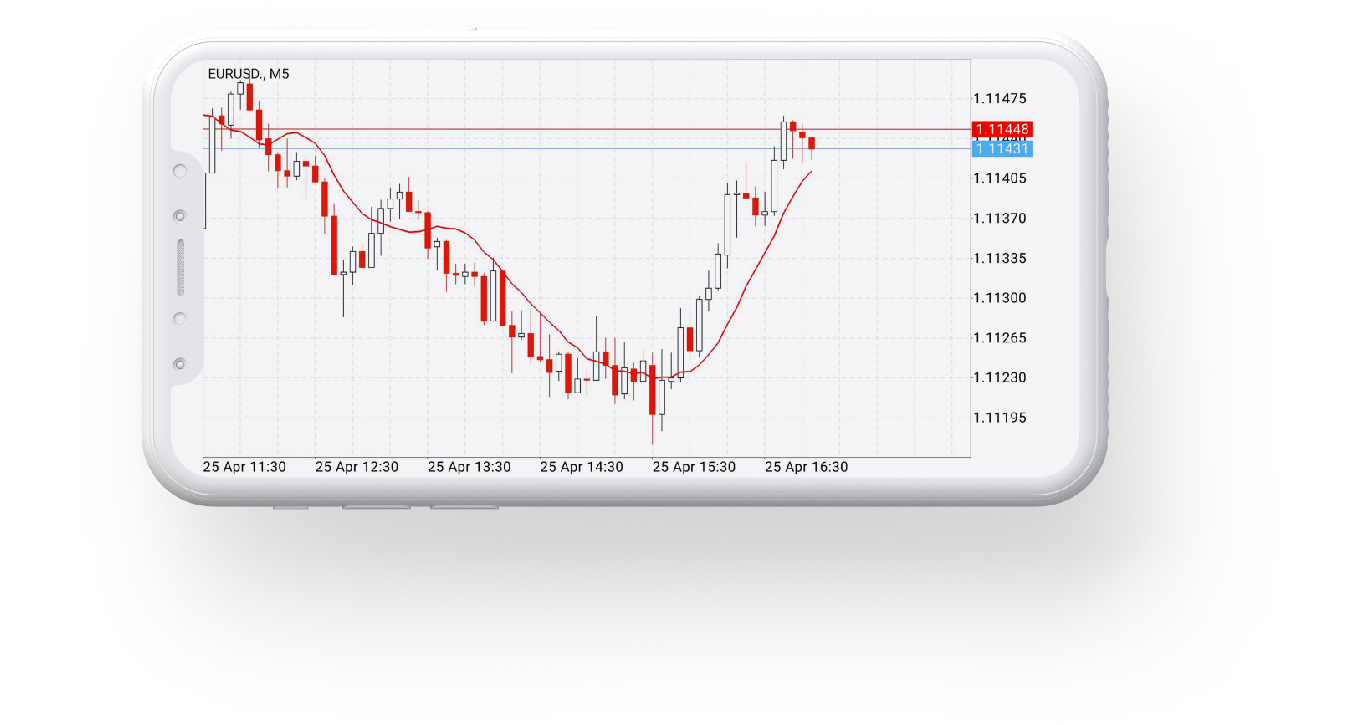This screenshot has height=725, width=1359.
Task: Select the 25 Apr 13:30 time label
Action: coord(469,467)
